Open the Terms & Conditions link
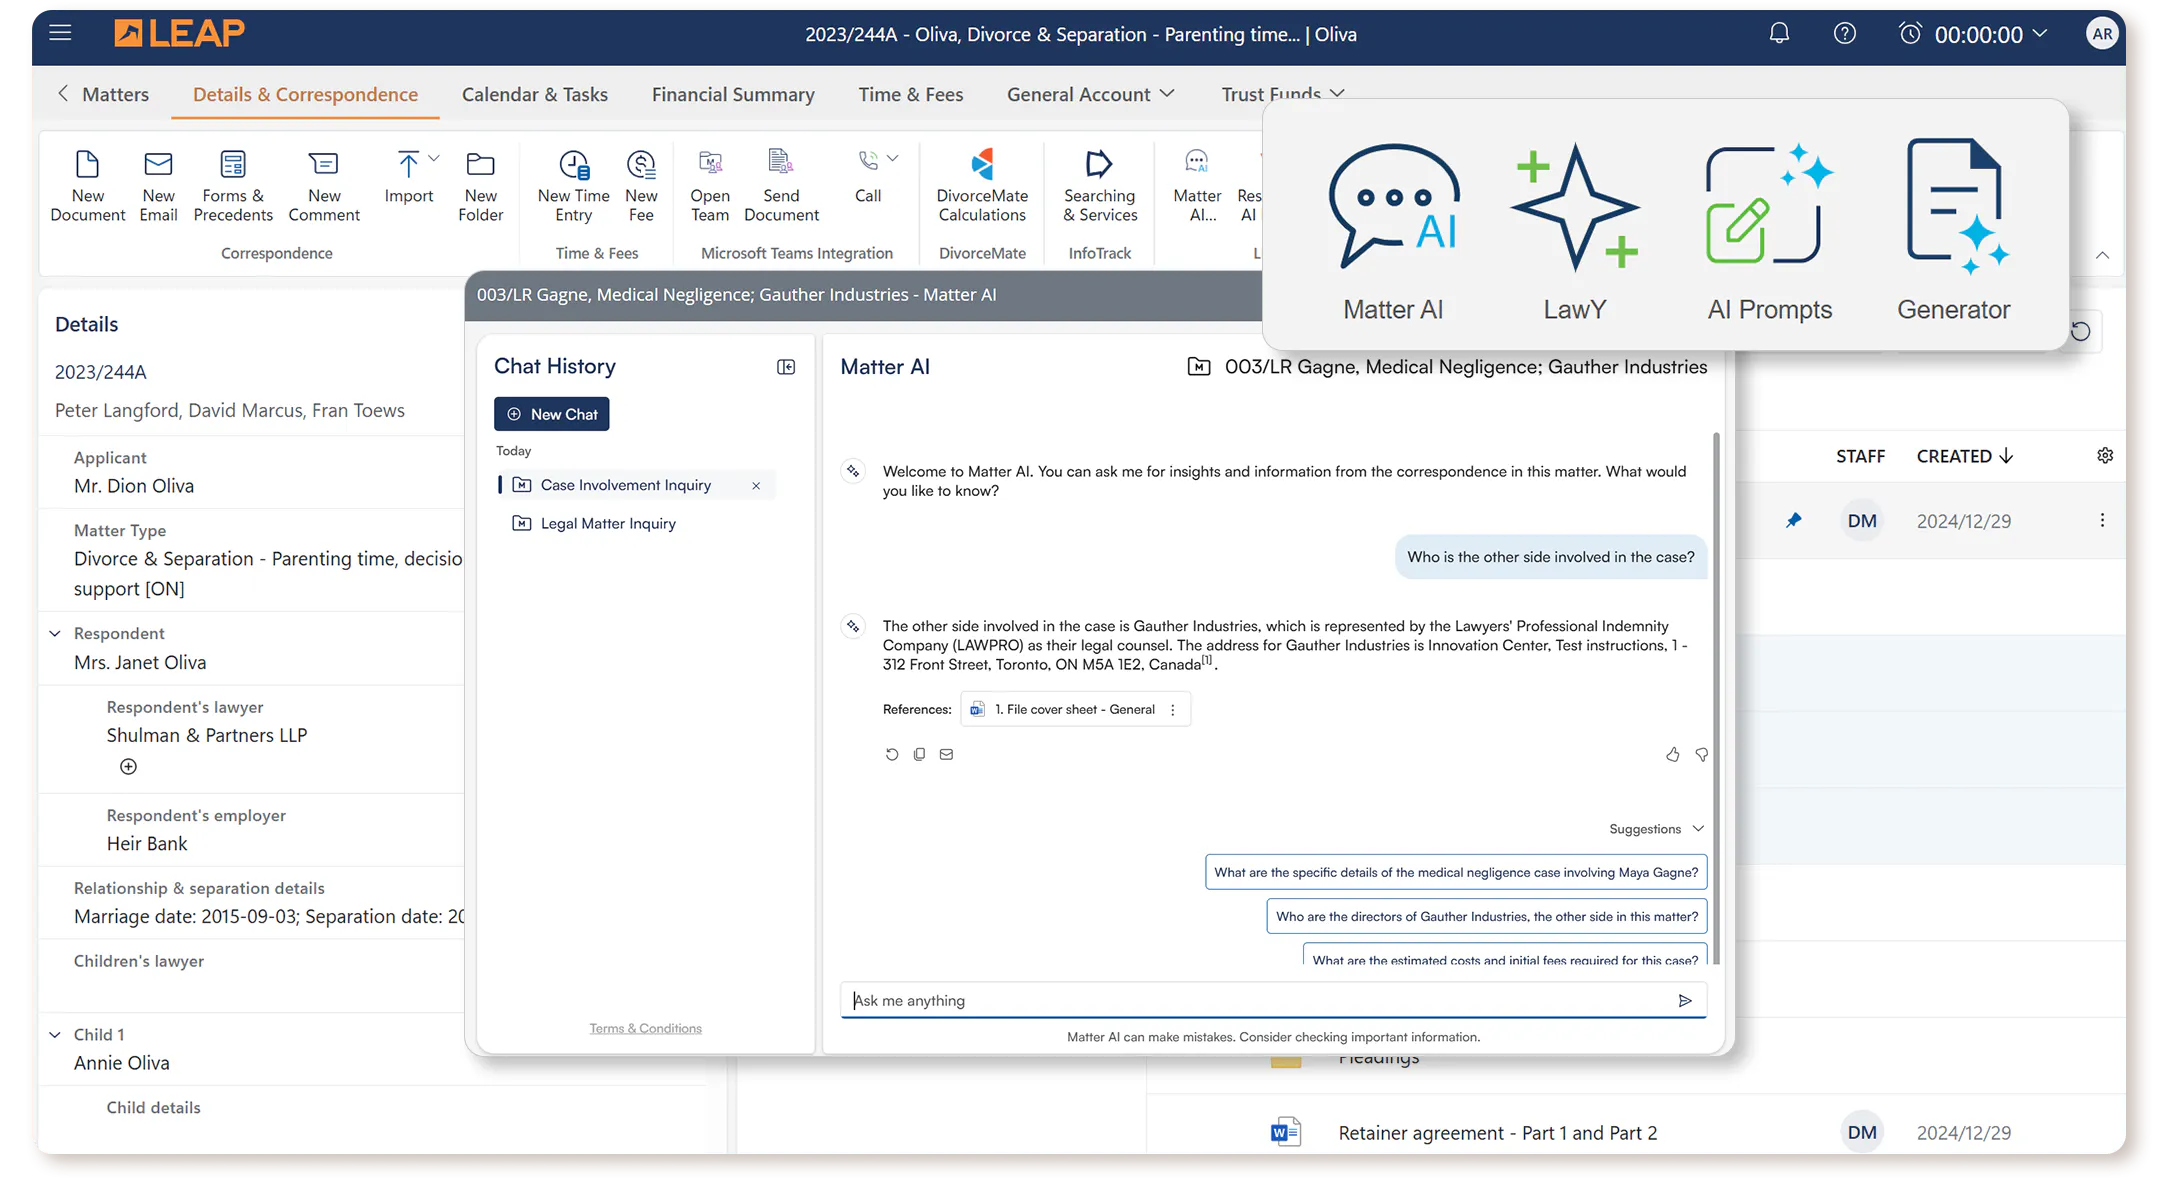The image size is (2167, 1200). [x=645, y=1028]
